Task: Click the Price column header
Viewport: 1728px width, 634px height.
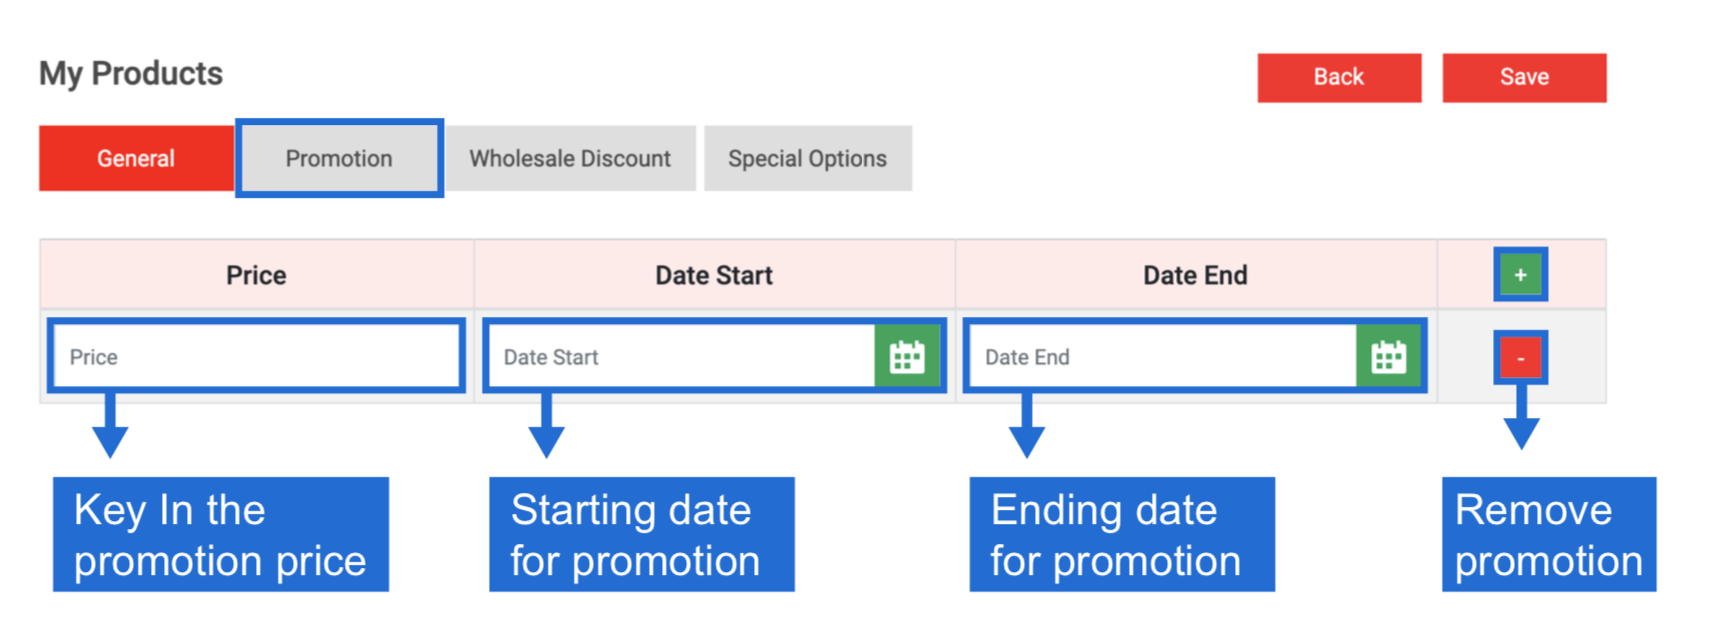Action: (256, 275)
